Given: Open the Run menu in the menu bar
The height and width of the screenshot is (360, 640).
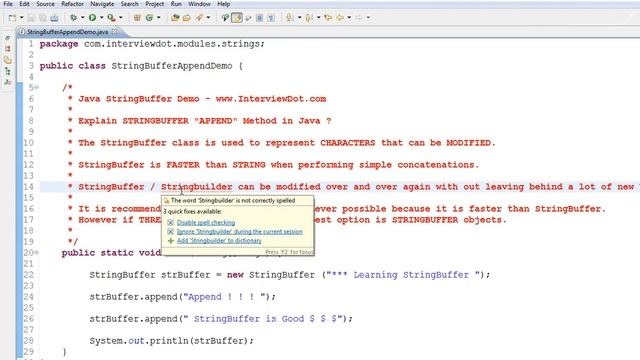Looking at the screenshot, I should pyautogui.click(x=176, y=4).
